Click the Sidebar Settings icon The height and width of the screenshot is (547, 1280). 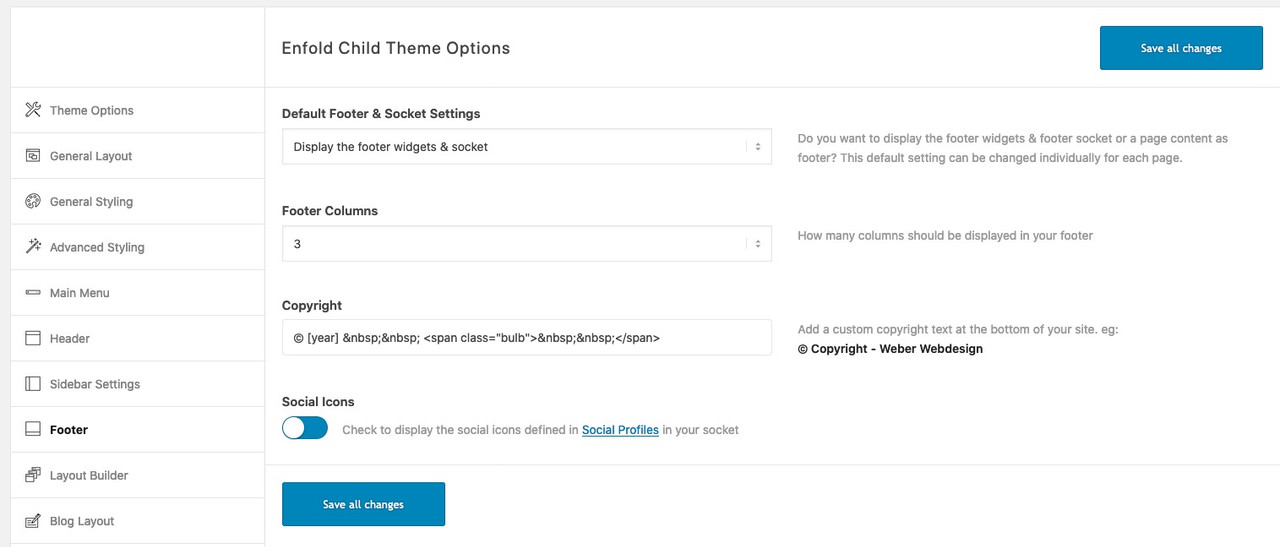click(x=33, y=384)
